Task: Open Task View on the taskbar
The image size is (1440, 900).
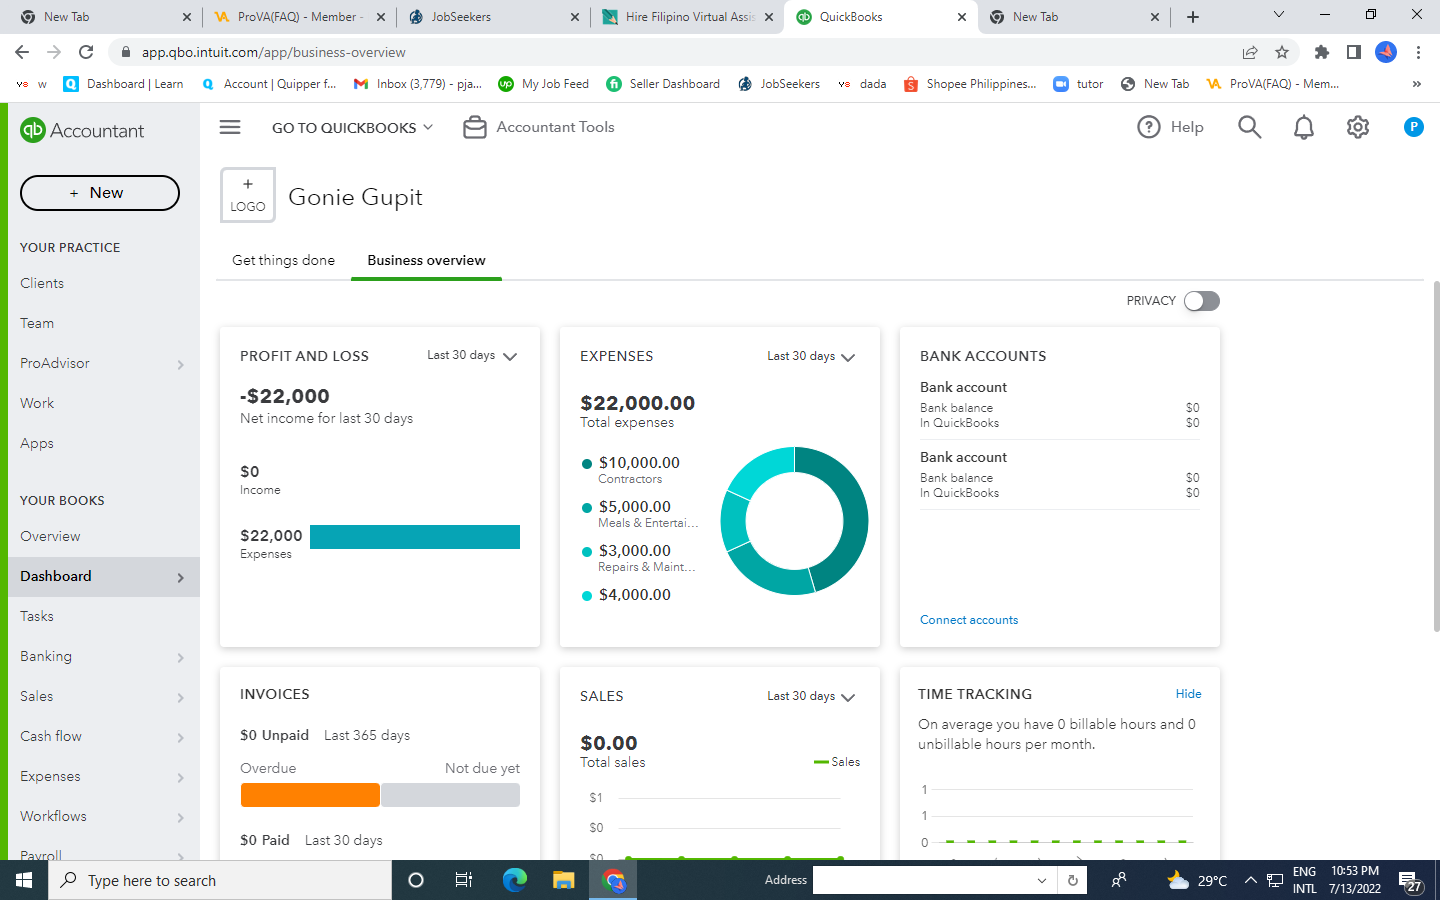Action: (x=464, y=880)
